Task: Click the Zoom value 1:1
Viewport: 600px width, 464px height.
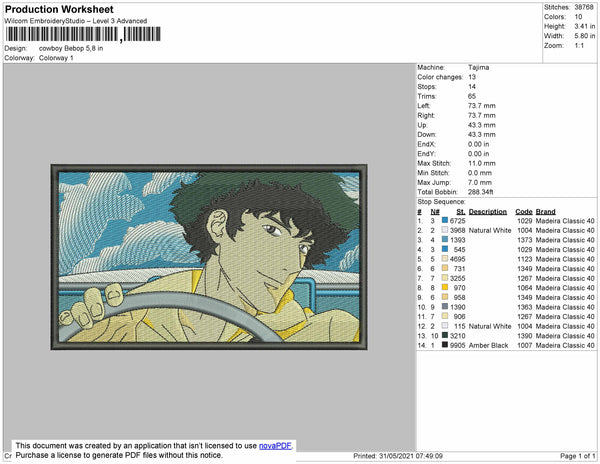Action: point(579,46)
